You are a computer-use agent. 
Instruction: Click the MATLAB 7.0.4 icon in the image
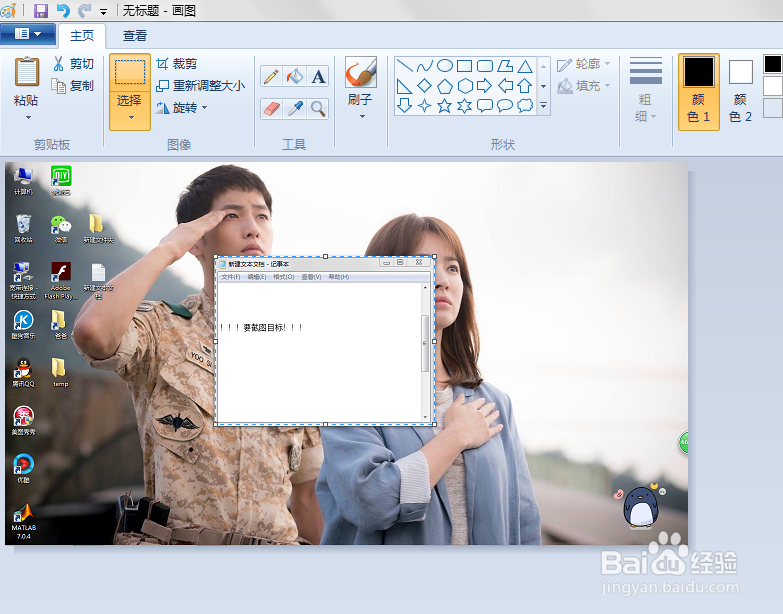click(23, 521)
